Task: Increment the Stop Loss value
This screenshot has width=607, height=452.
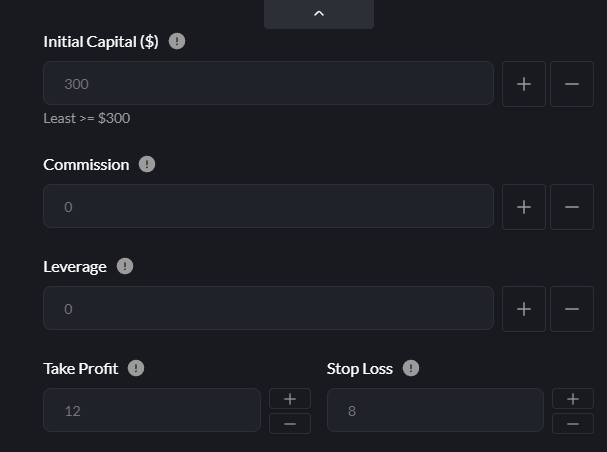Action: pyautogui.click(x=572, y=398)
